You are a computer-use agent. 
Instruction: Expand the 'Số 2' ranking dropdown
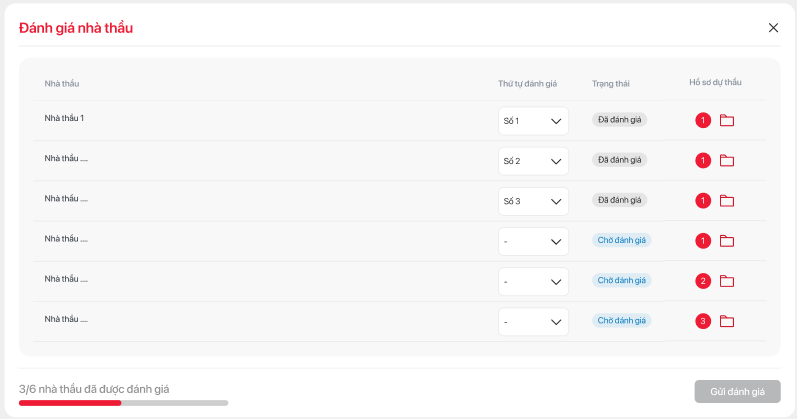coord(533,162)
